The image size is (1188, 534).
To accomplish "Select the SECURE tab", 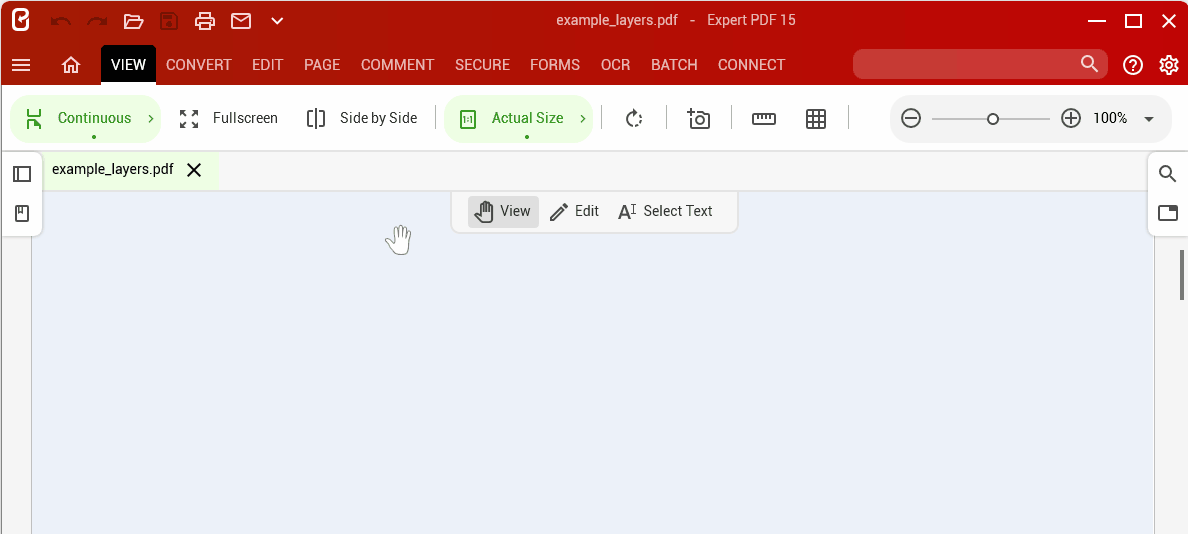I will [483, 65].
